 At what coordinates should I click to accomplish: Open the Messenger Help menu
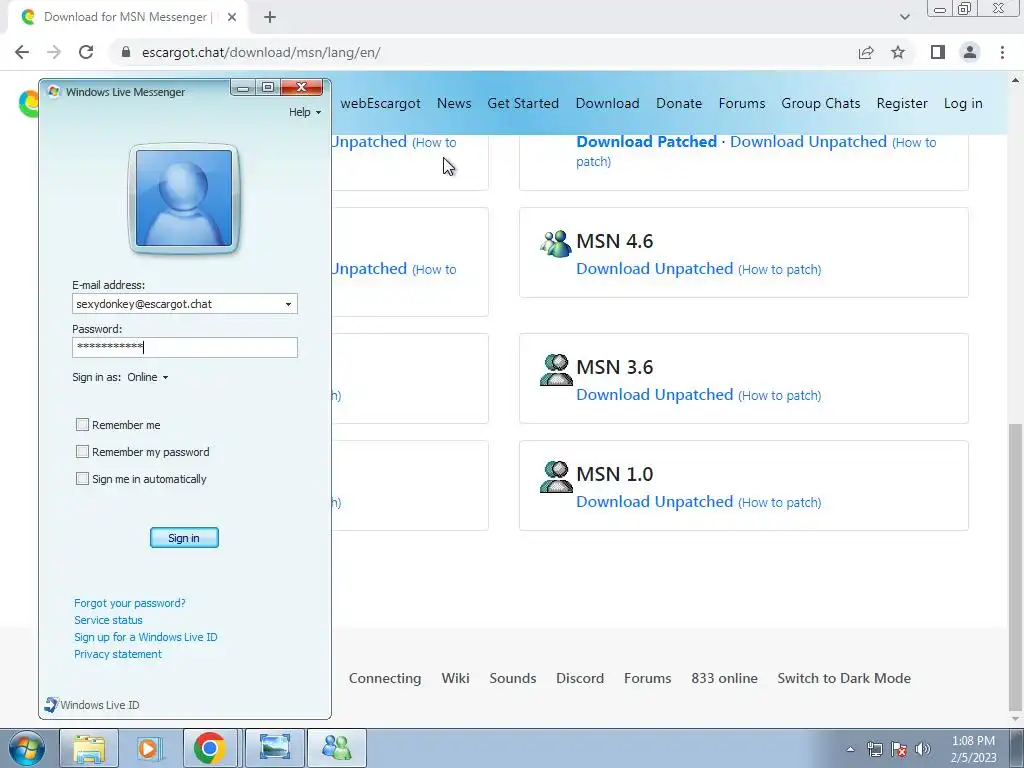(305, 112)
